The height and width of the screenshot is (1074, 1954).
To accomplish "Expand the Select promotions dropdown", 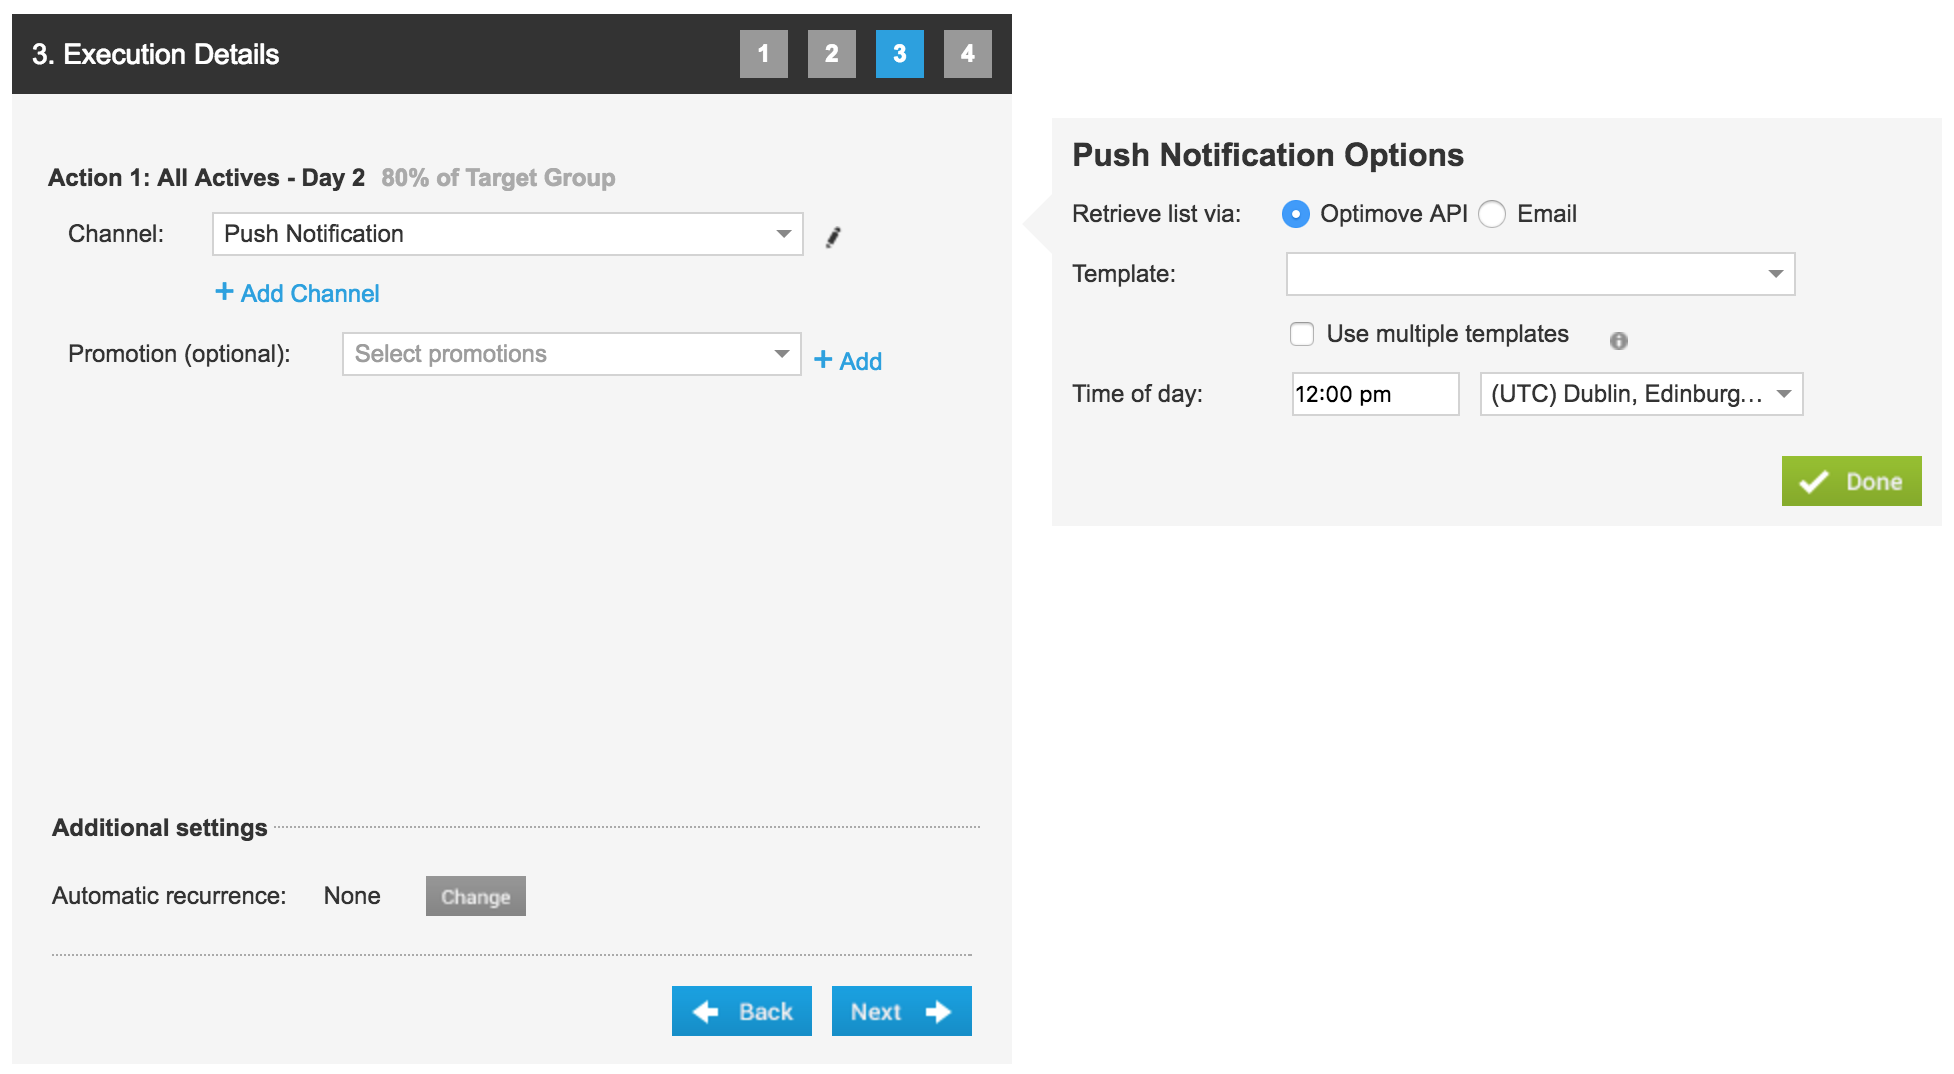I will click(x=571, y=354).
